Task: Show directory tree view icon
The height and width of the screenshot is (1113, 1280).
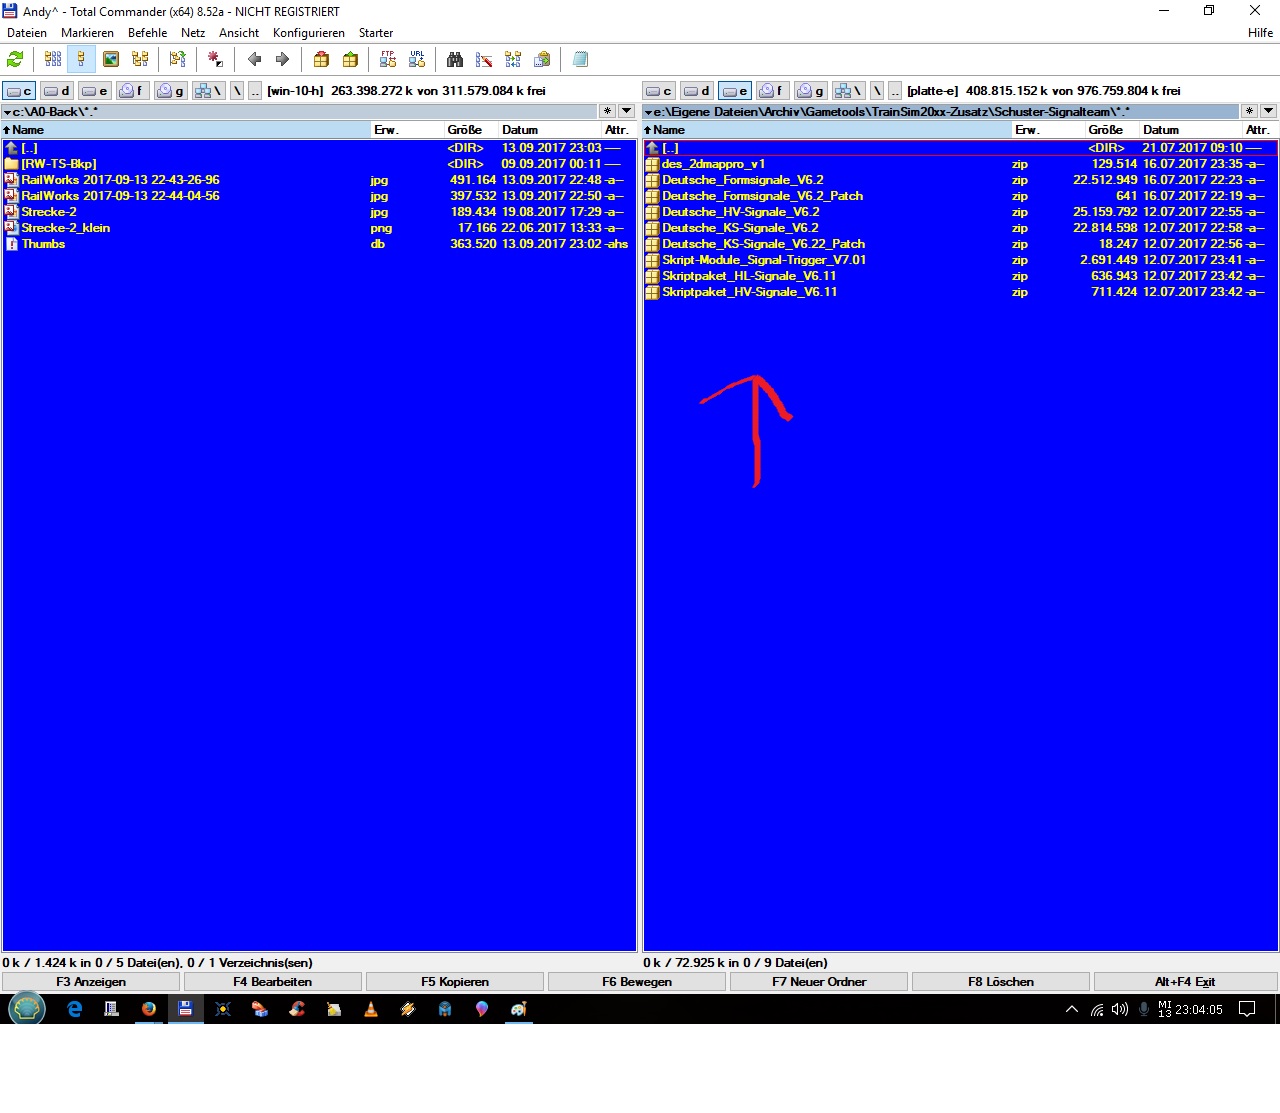Action: click(x=140, y=60)
